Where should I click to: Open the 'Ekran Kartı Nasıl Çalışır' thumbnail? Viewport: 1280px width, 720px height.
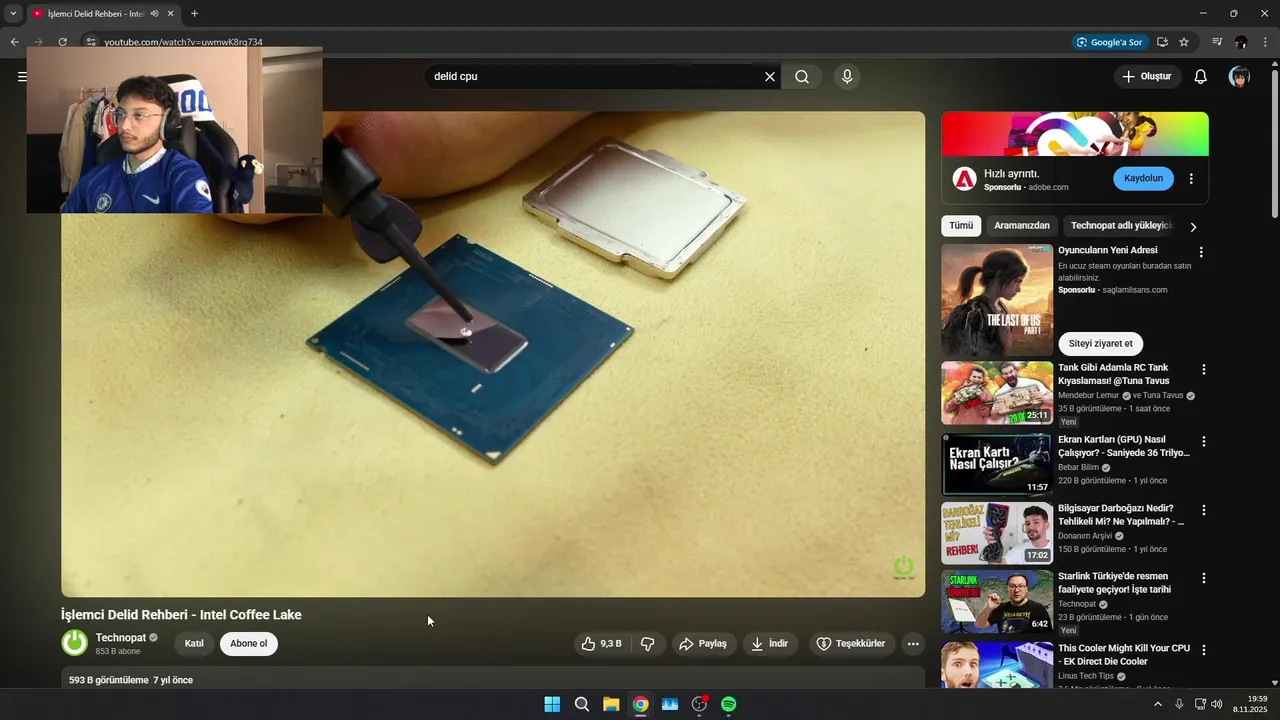[997, 465]
